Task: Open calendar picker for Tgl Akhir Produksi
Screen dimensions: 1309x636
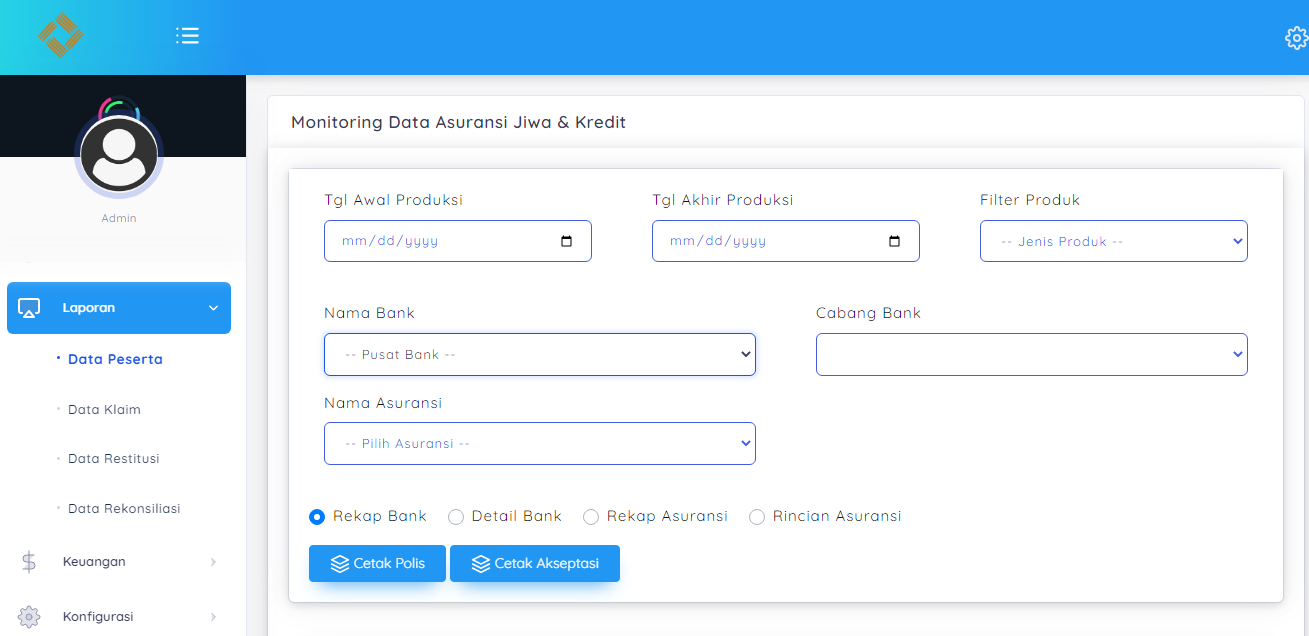Action: click(895, 241)
